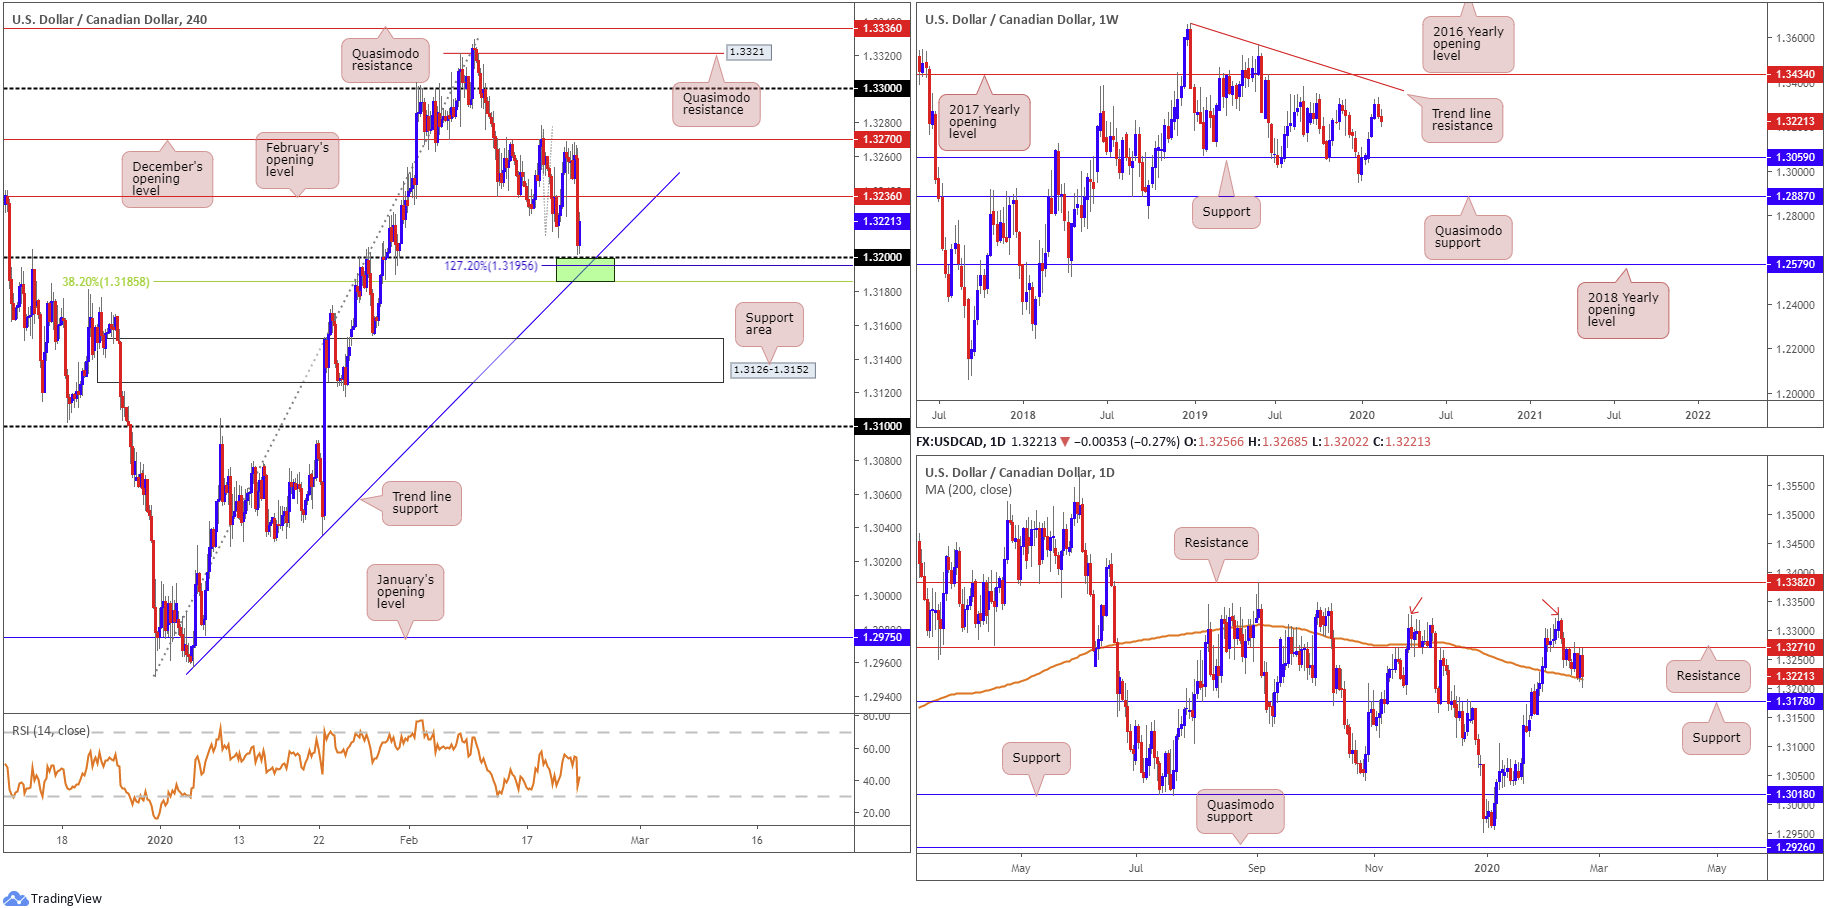
Task: Click the Quasimodo support callout on daily chart
Action: (x=1240, y=810)
